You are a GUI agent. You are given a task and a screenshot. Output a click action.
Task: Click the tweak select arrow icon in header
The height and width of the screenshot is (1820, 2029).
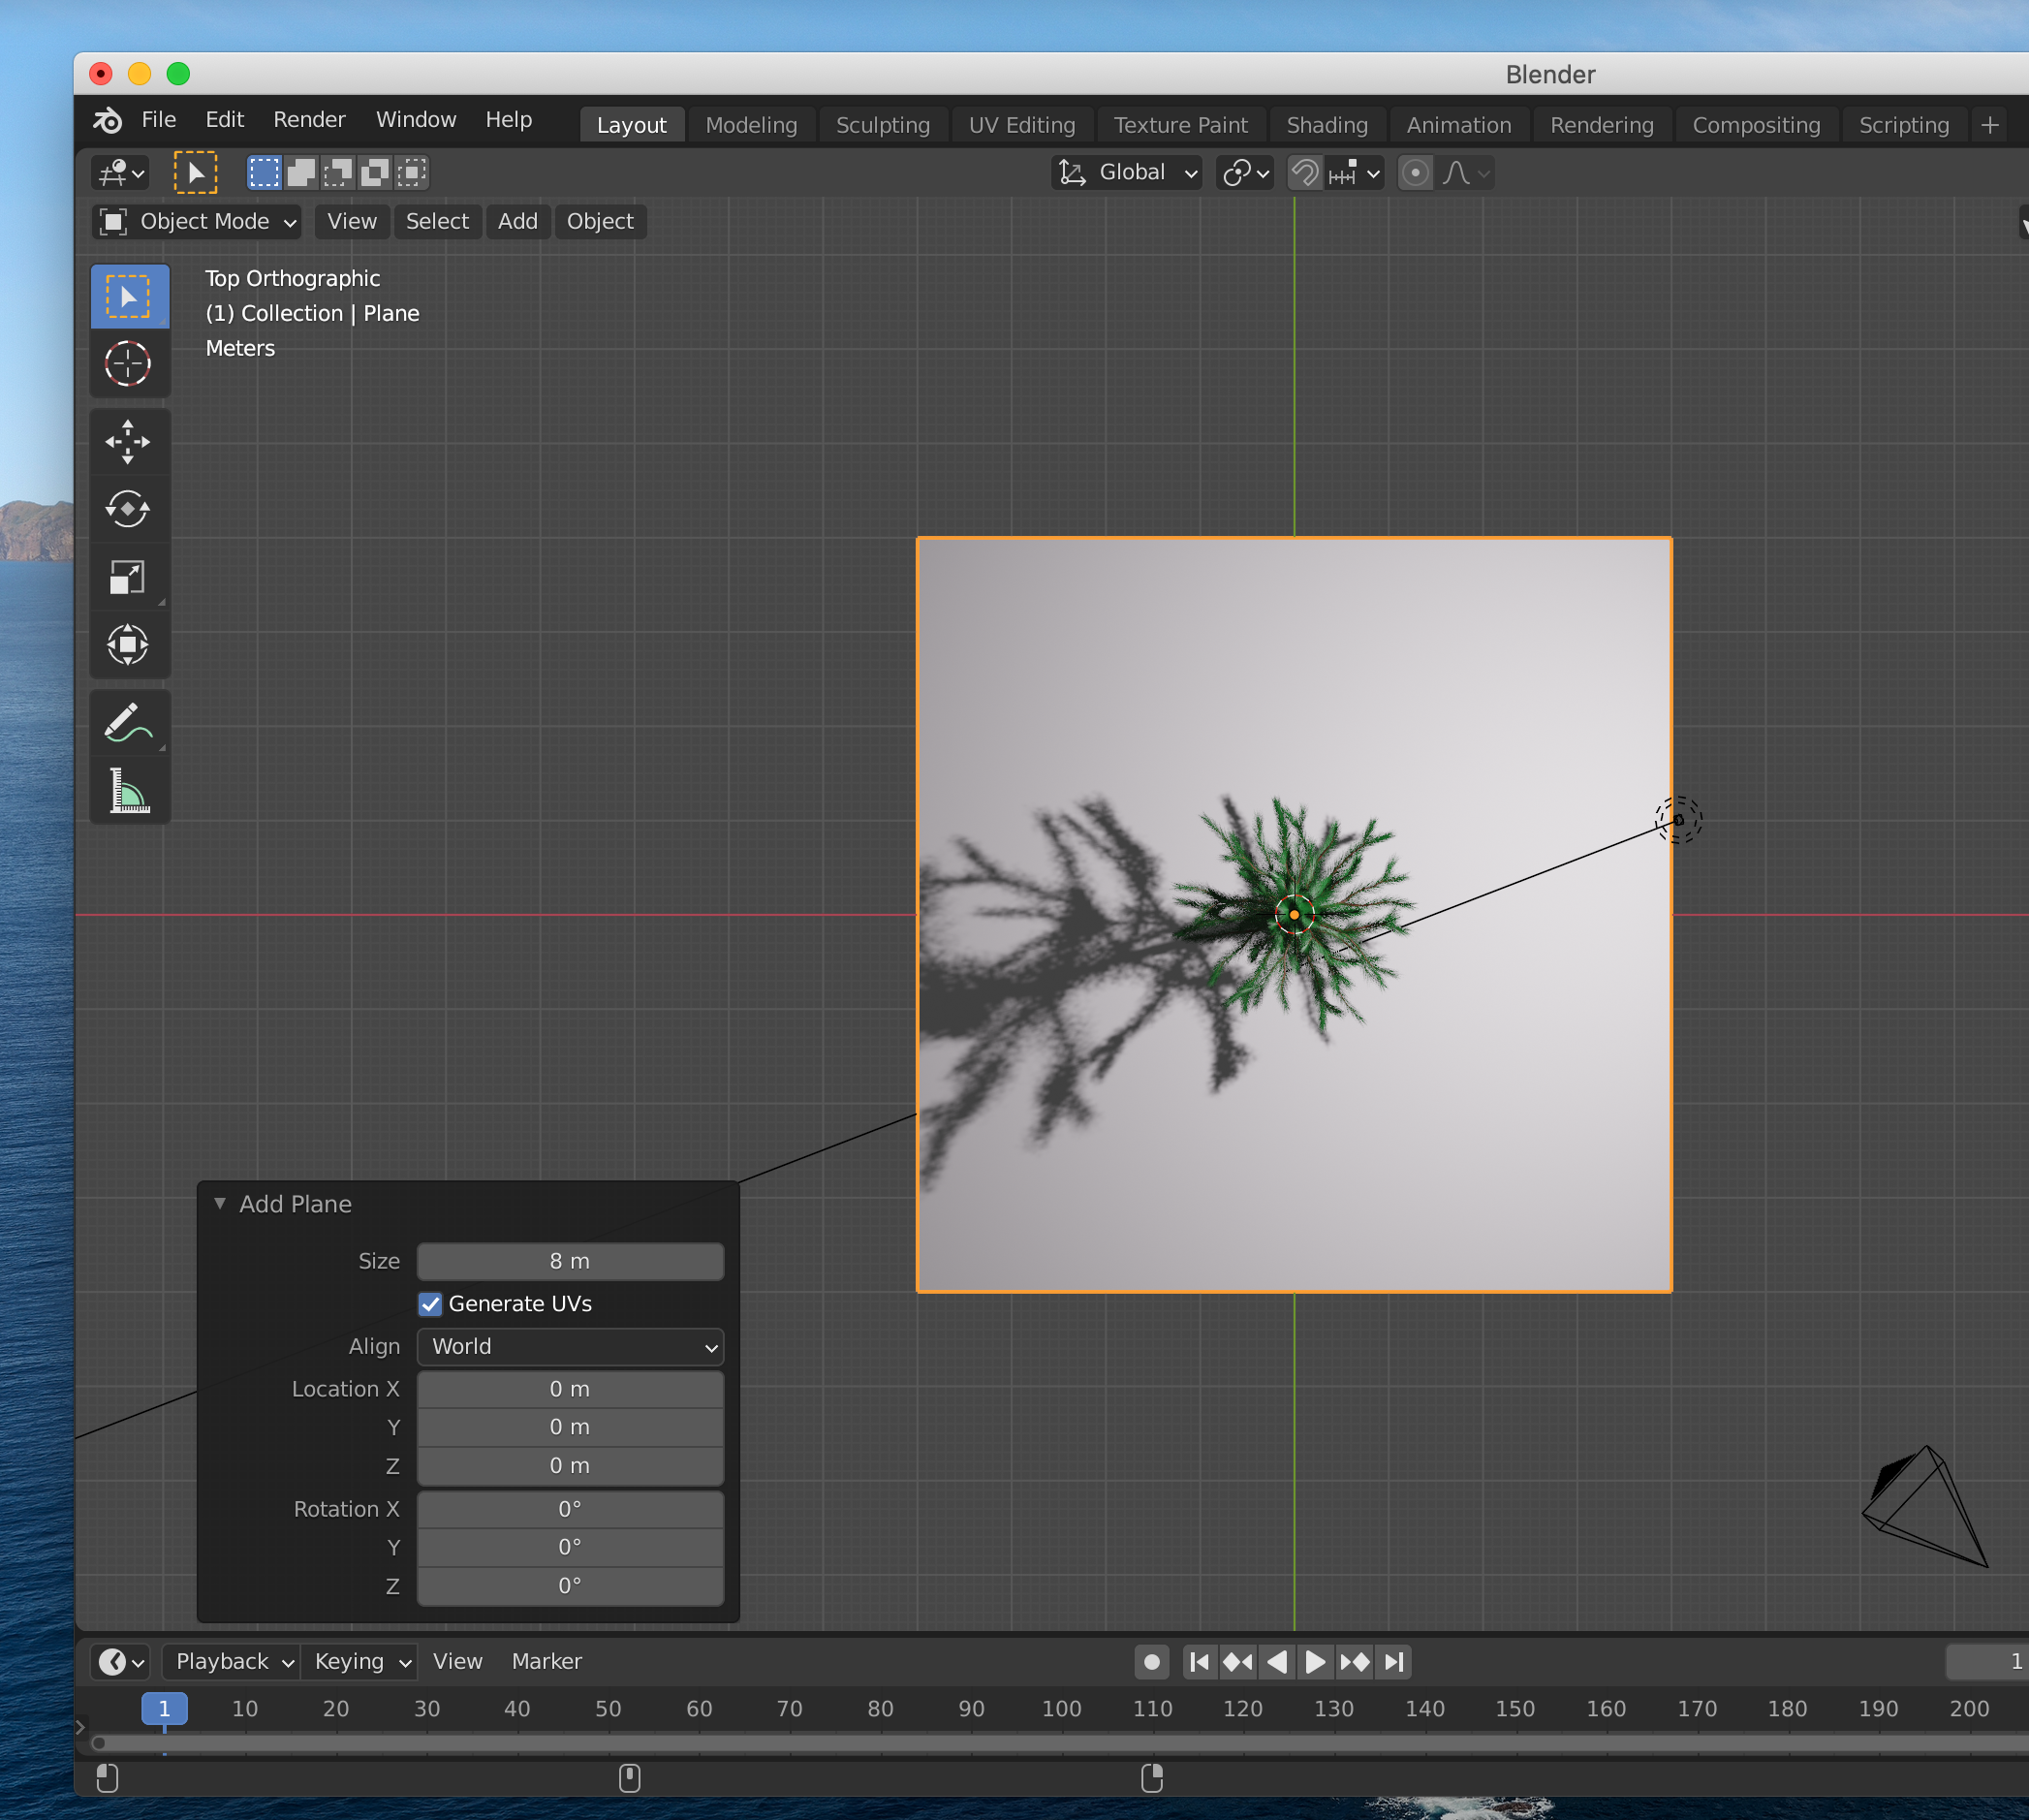195,173
